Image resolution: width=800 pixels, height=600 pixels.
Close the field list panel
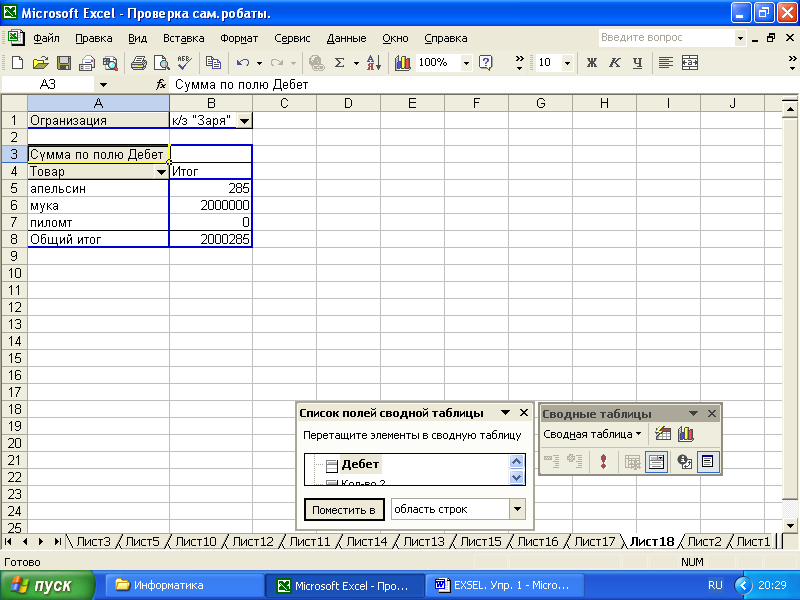(523, 413)
